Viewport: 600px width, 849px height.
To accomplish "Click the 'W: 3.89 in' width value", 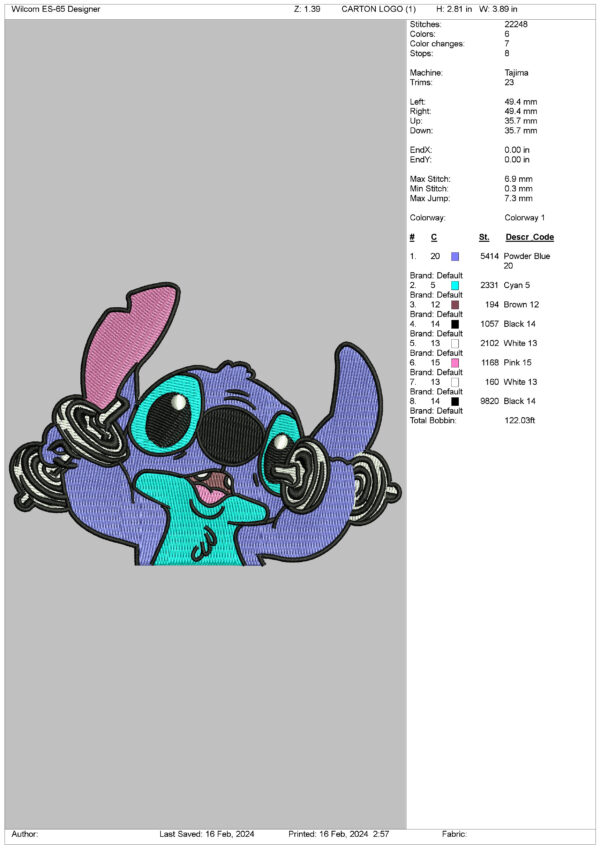I will pyautogui.click(x=498, y=9).
